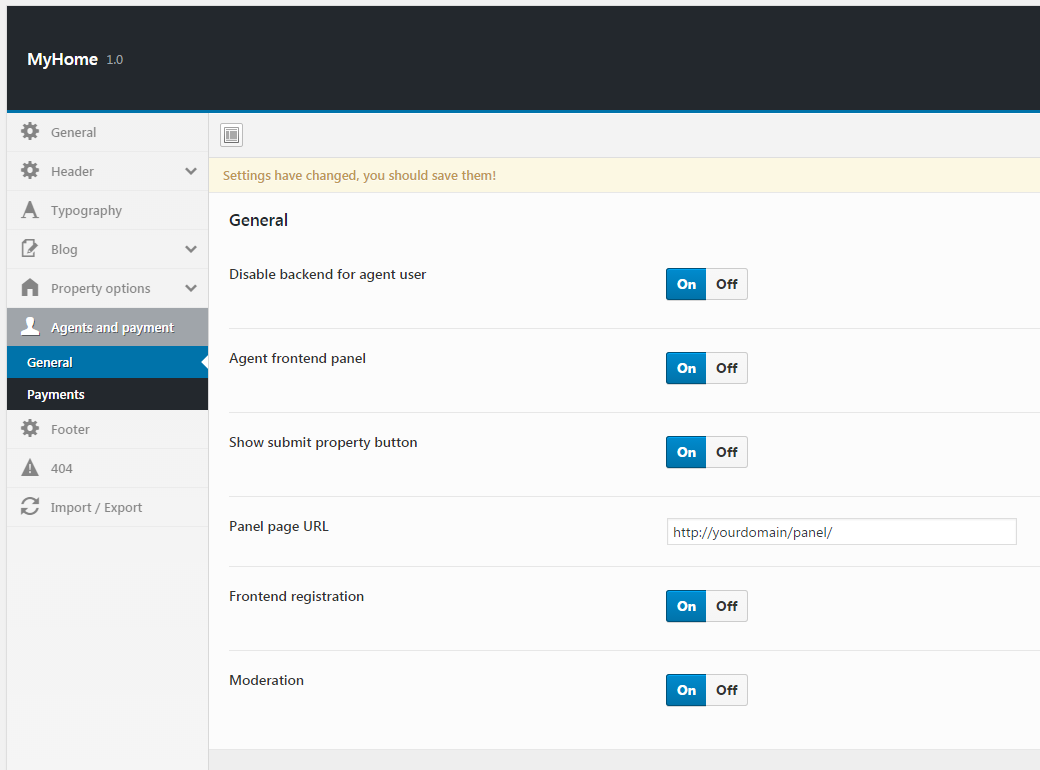Set Show submit property button On
The height and width of the screenshot is (770, 1040).
pyautogui.click(x=686, y=452)
